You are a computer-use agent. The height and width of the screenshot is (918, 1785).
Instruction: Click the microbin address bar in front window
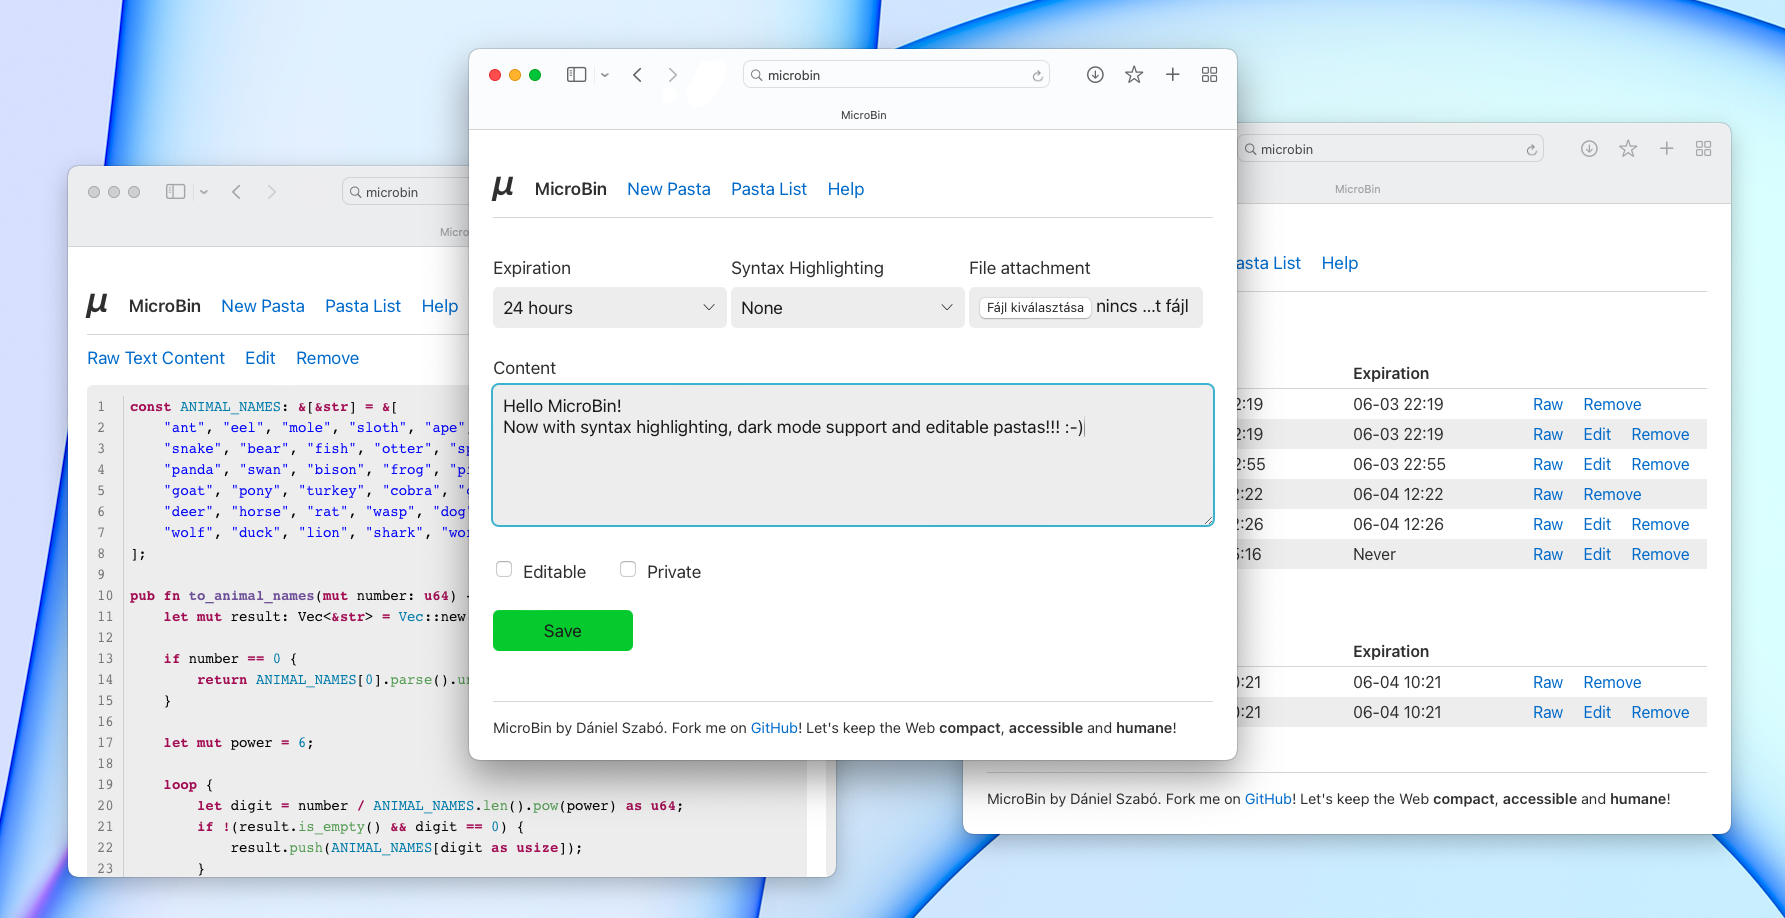point(896,75)
